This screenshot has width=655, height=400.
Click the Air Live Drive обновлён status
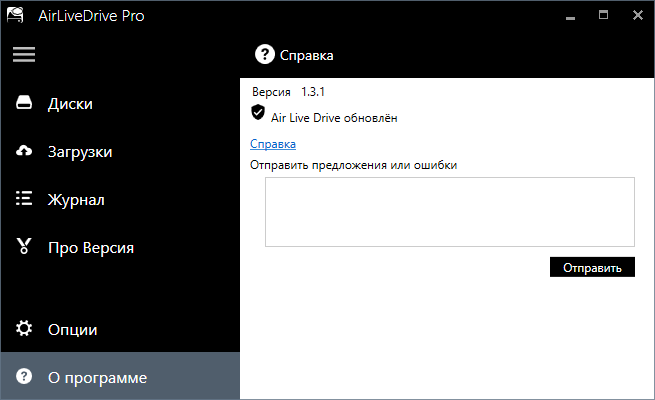tap(334, 118)
